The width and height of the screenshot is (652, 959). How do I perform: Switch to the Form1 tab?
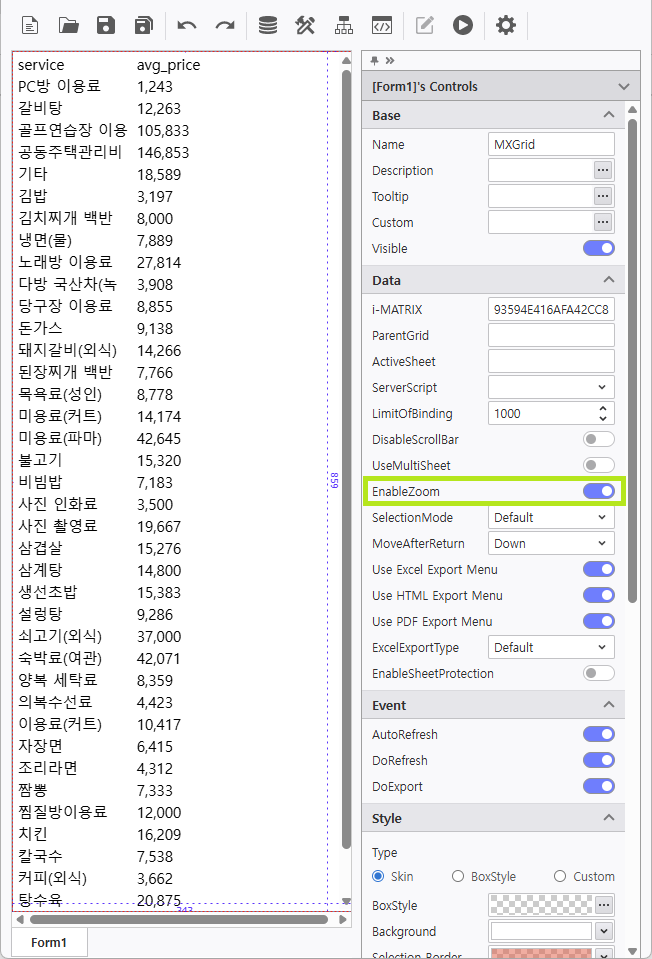[x=49, y=942]
